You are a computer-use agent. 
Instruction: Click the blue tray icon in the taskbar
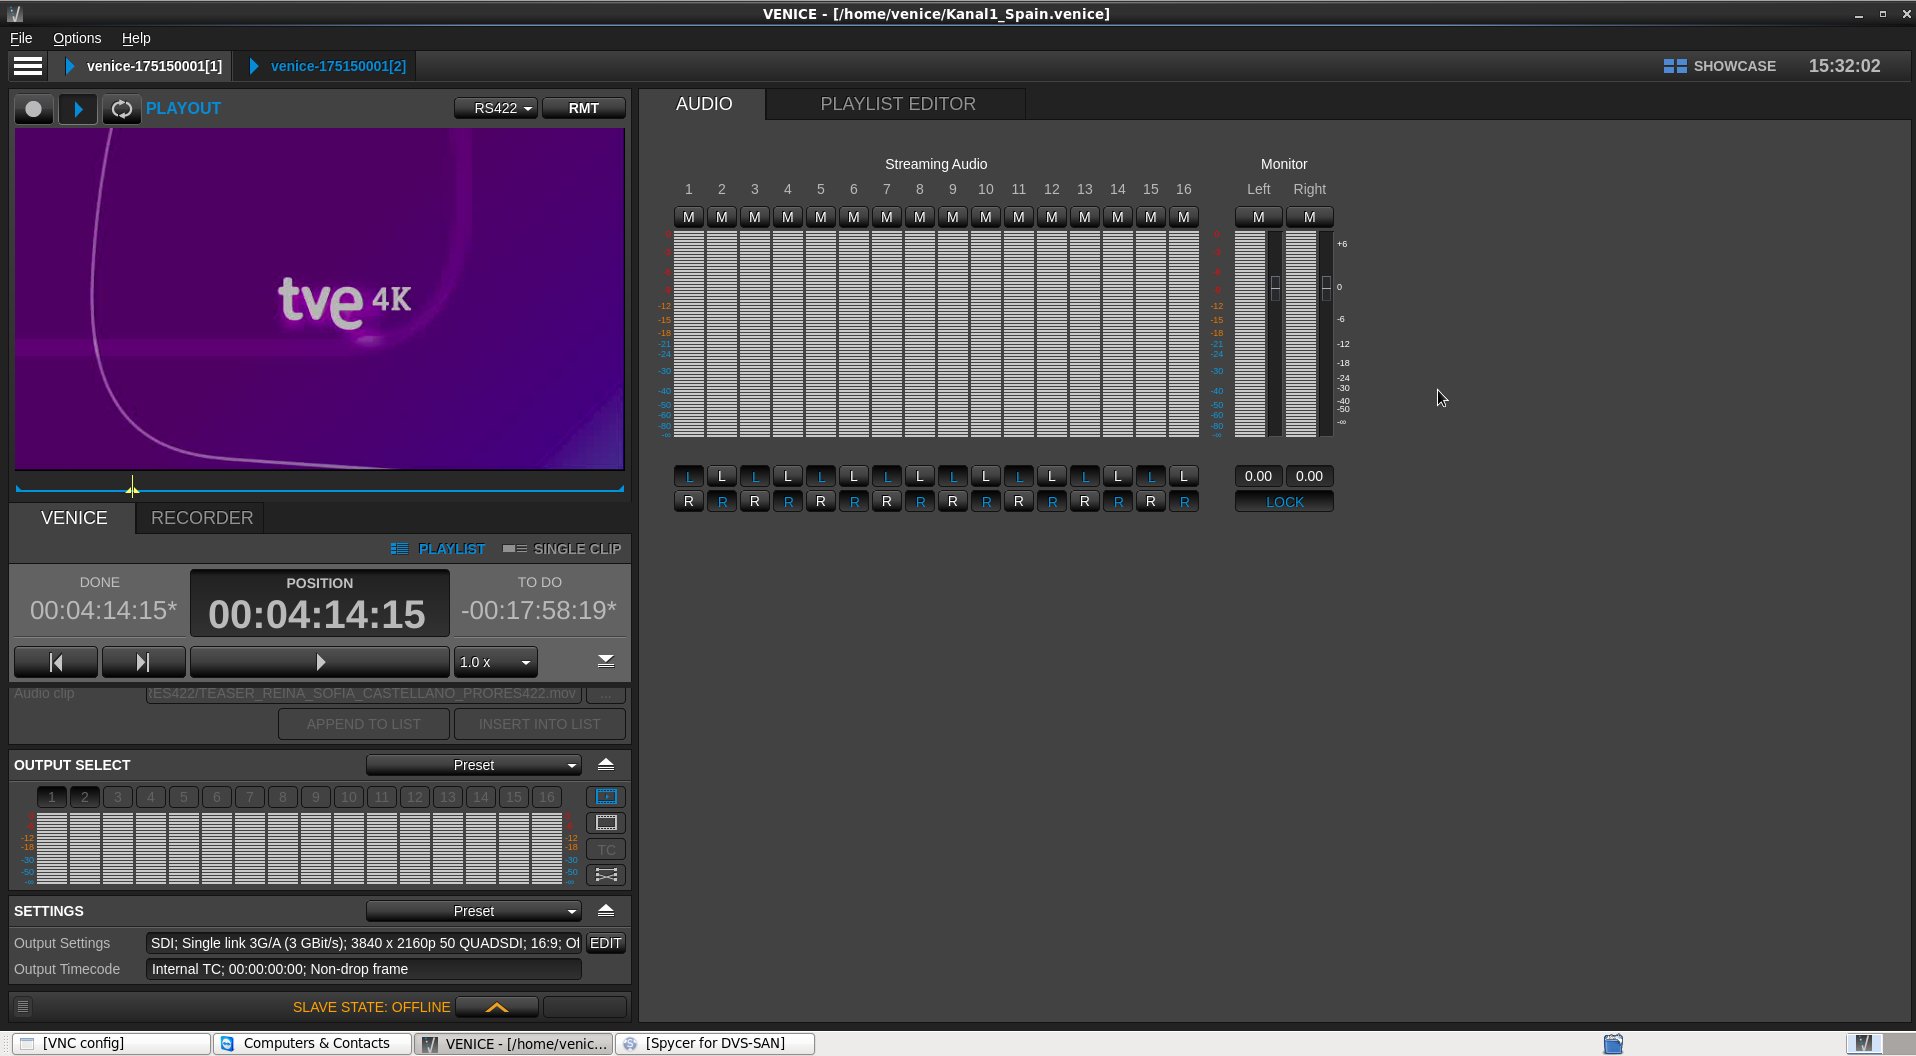[x=1613, y=1044]
